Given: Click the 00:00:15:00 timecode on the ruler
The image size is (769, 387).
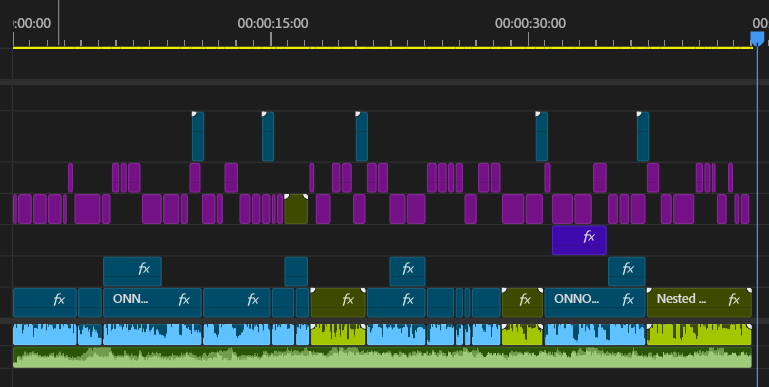Looking at the screenshot, I should click(273, 23).
